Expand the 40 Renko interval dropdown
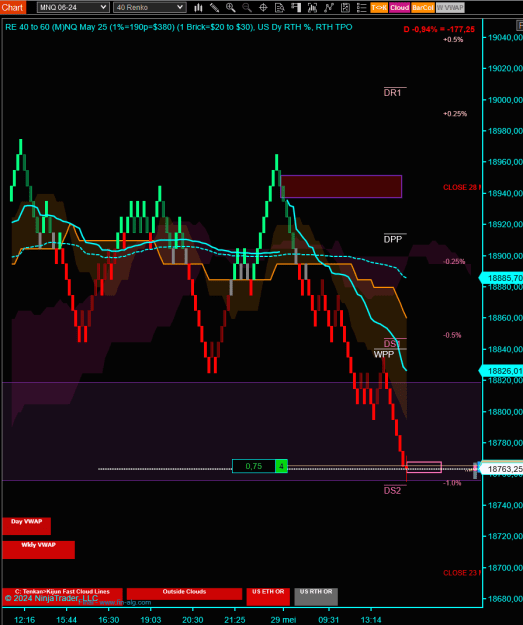 (149, 7)
